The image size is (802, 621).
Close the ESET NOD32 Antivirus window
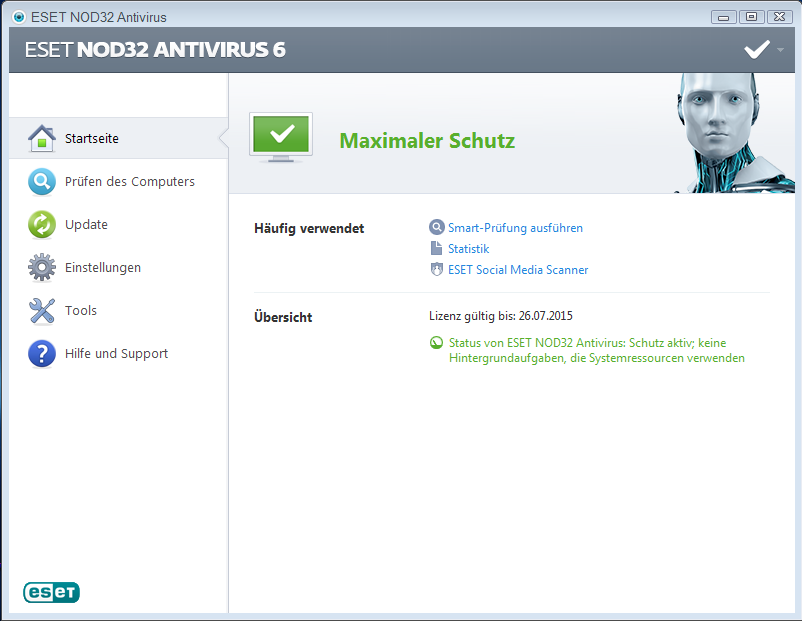[779, 17]
